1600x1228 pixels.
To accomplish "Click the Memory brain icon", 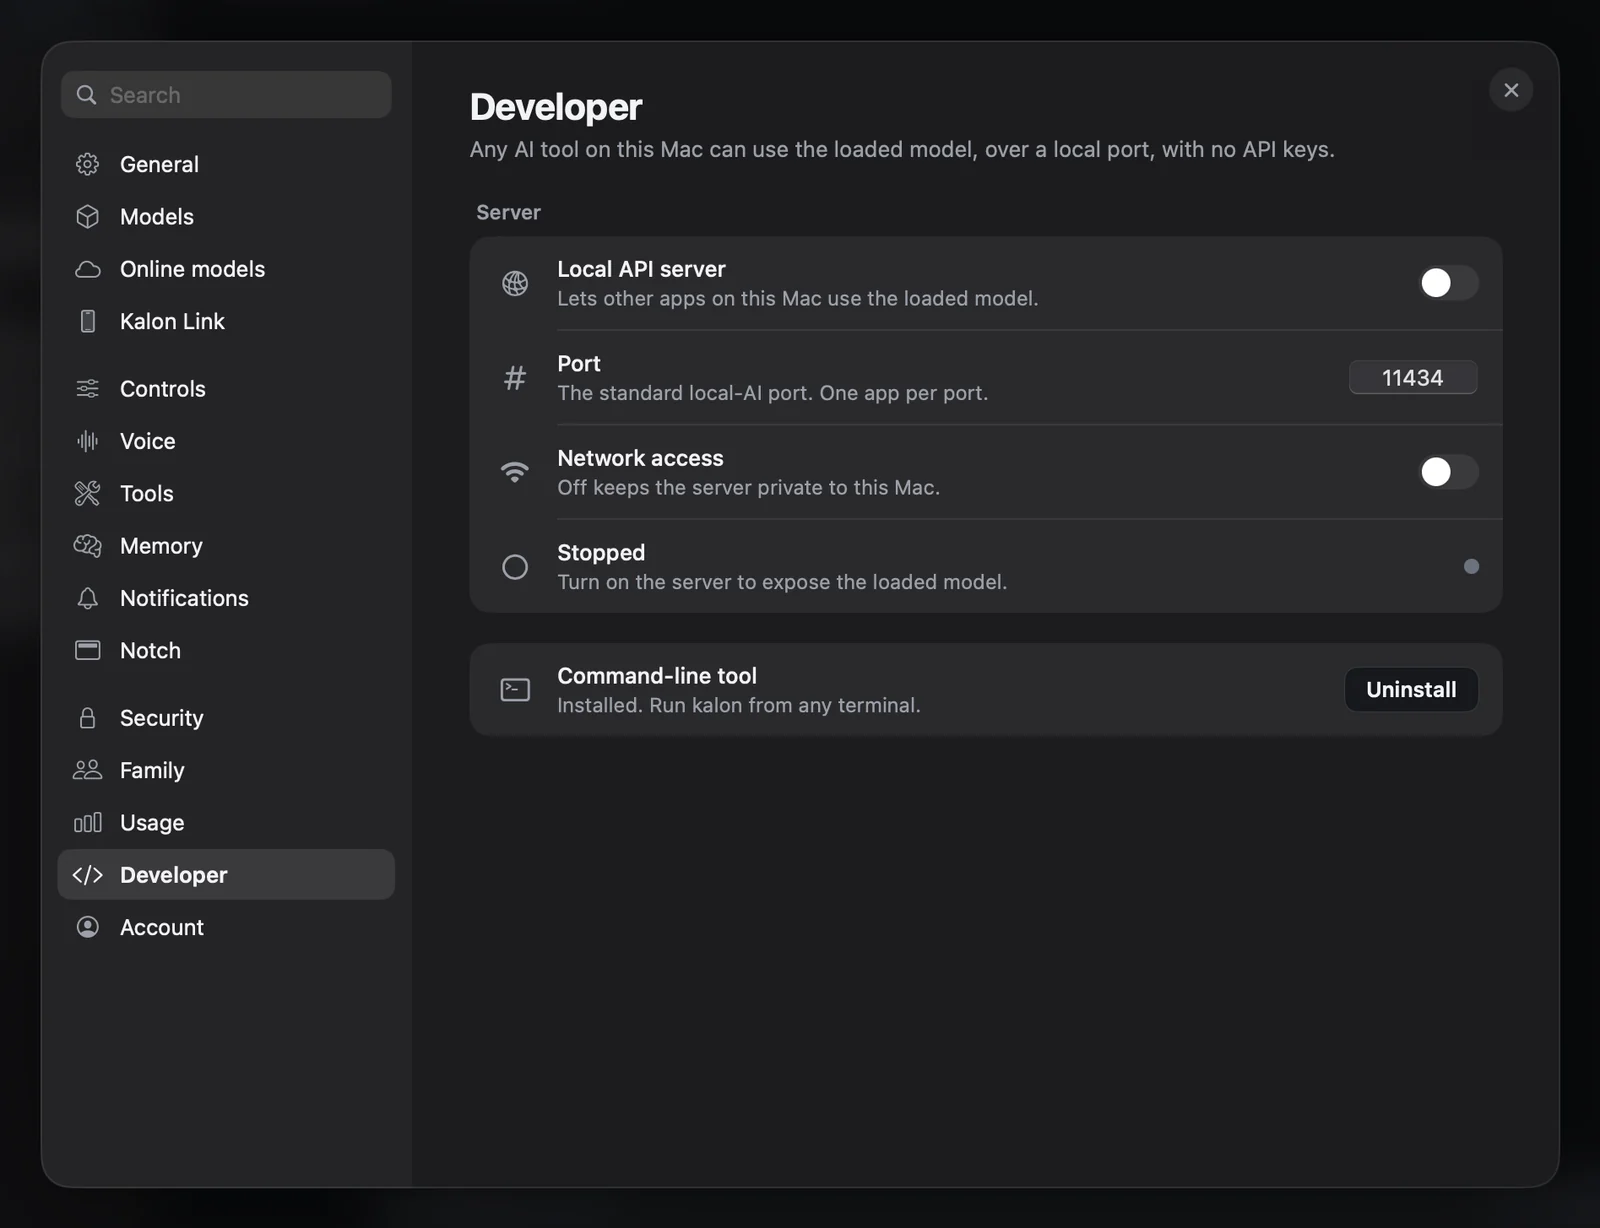I will [88, 546].
